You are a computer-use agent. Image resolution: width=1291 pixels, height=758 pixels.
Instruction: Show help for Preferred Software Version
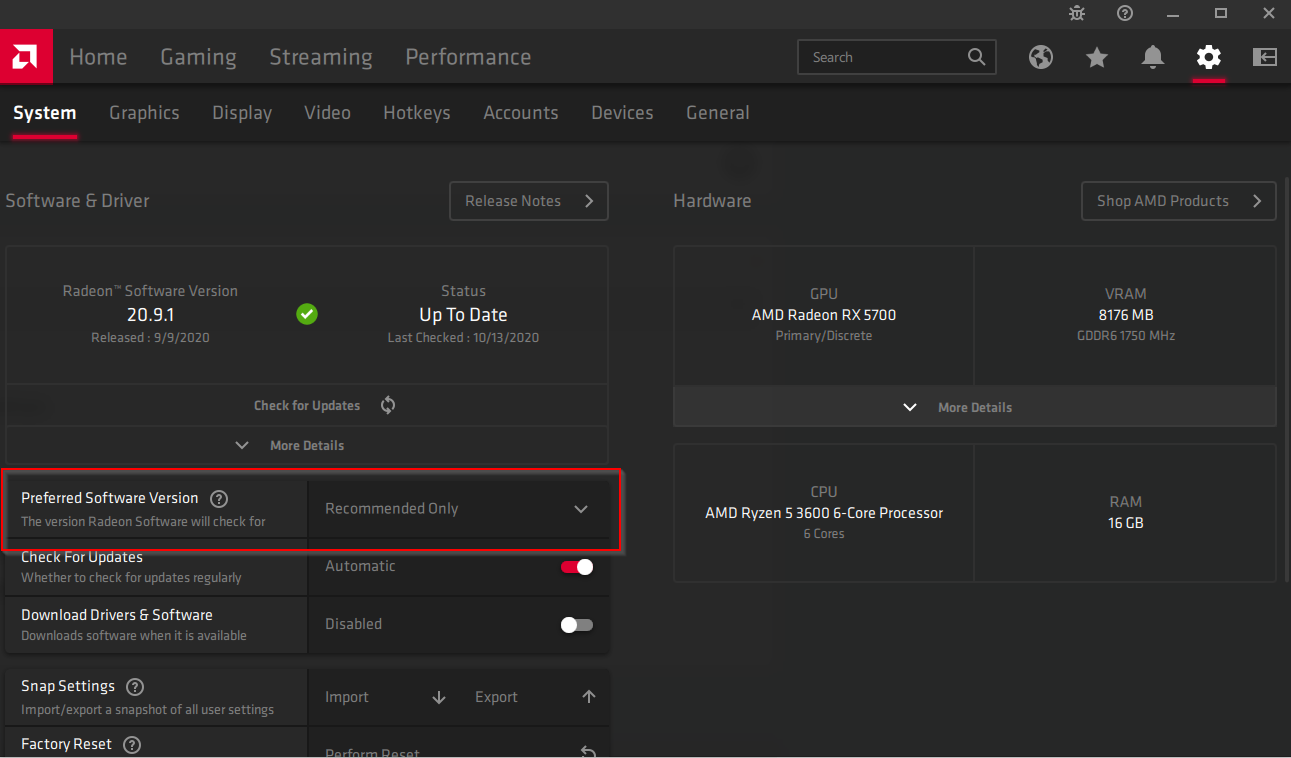(219, 498)
